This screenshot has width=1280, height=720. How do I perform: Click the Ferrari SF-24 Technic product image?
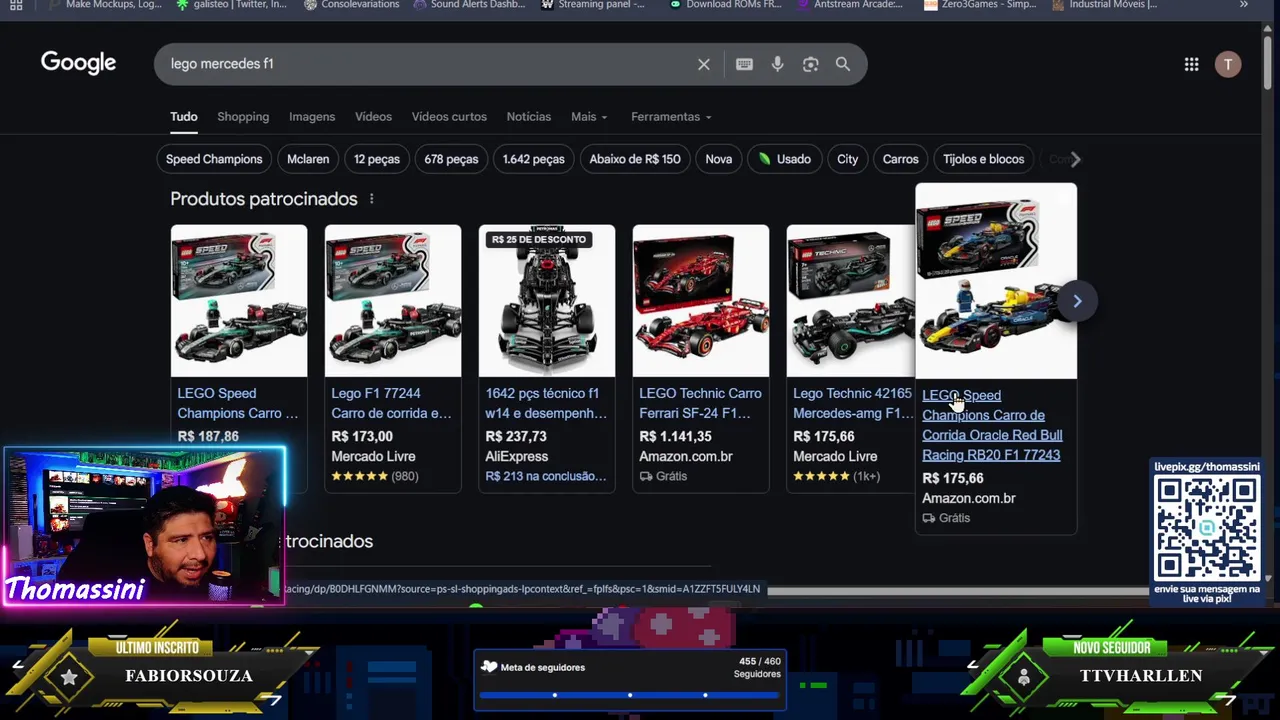pyautogui.click(x=701, y=301)
